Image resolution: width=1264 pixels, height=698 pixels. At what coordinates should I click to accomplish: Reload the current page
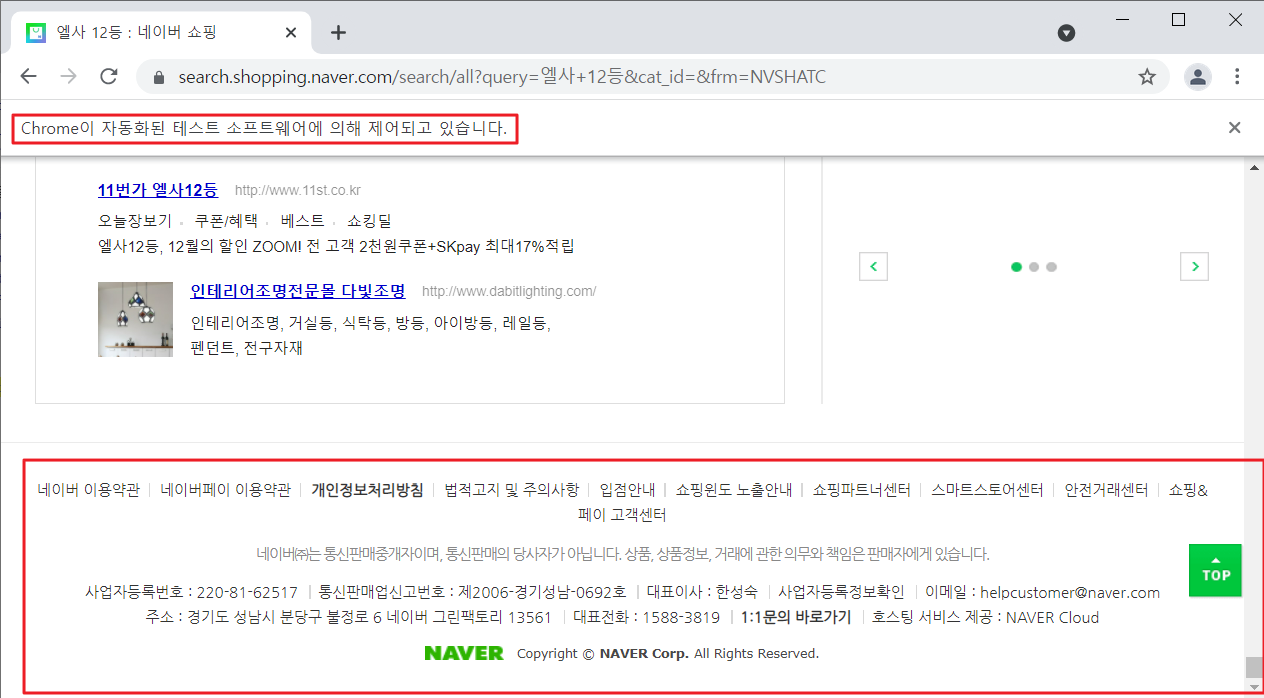pos(109,77)
